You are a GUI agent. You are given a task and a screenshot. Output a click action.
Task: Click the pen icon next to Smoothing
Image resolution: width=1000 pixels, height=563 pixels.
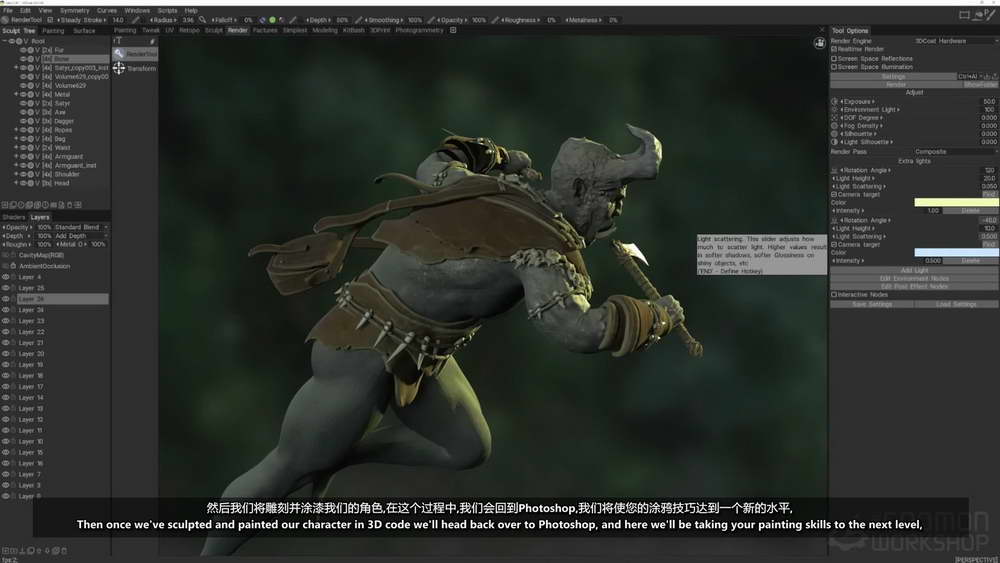pyautogui.click(x=358, y=20)
